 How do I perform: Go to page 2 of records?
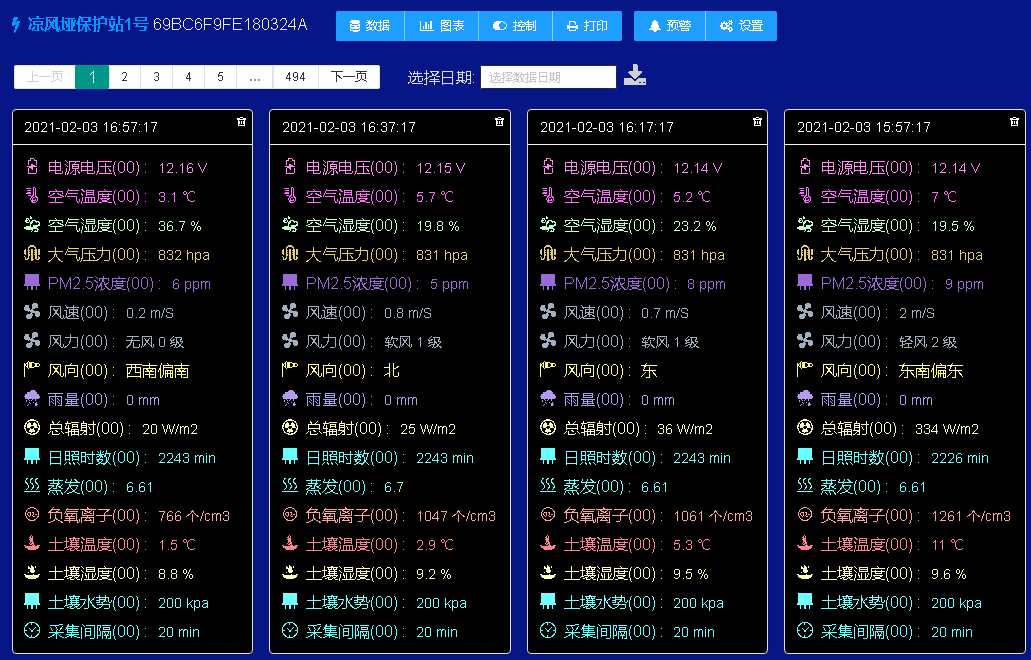124,77
